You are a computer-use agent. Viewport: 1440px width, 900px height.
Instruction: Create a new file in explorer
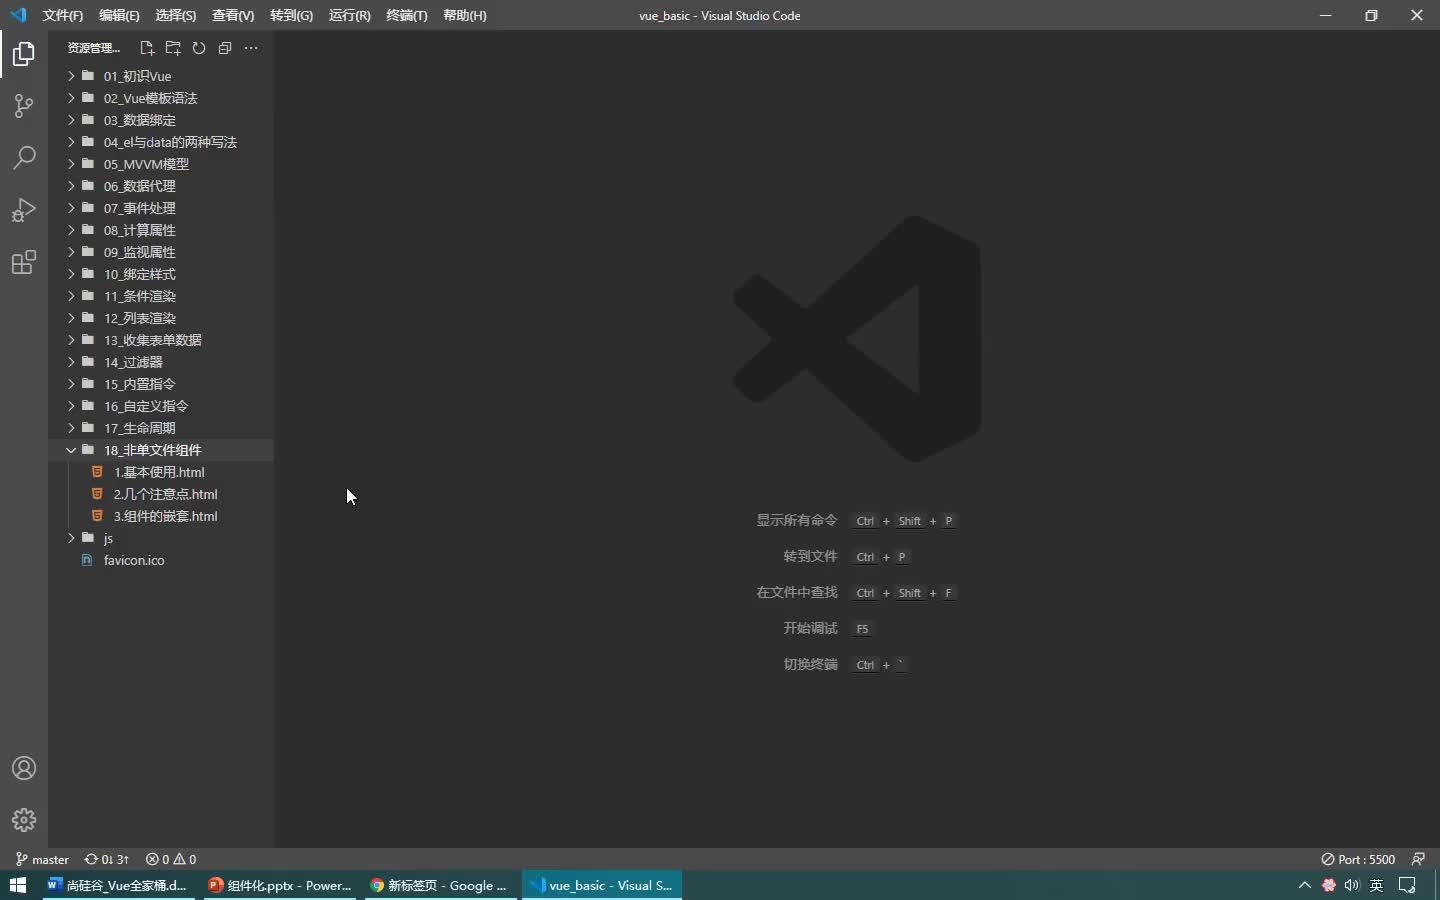(147, 48)
